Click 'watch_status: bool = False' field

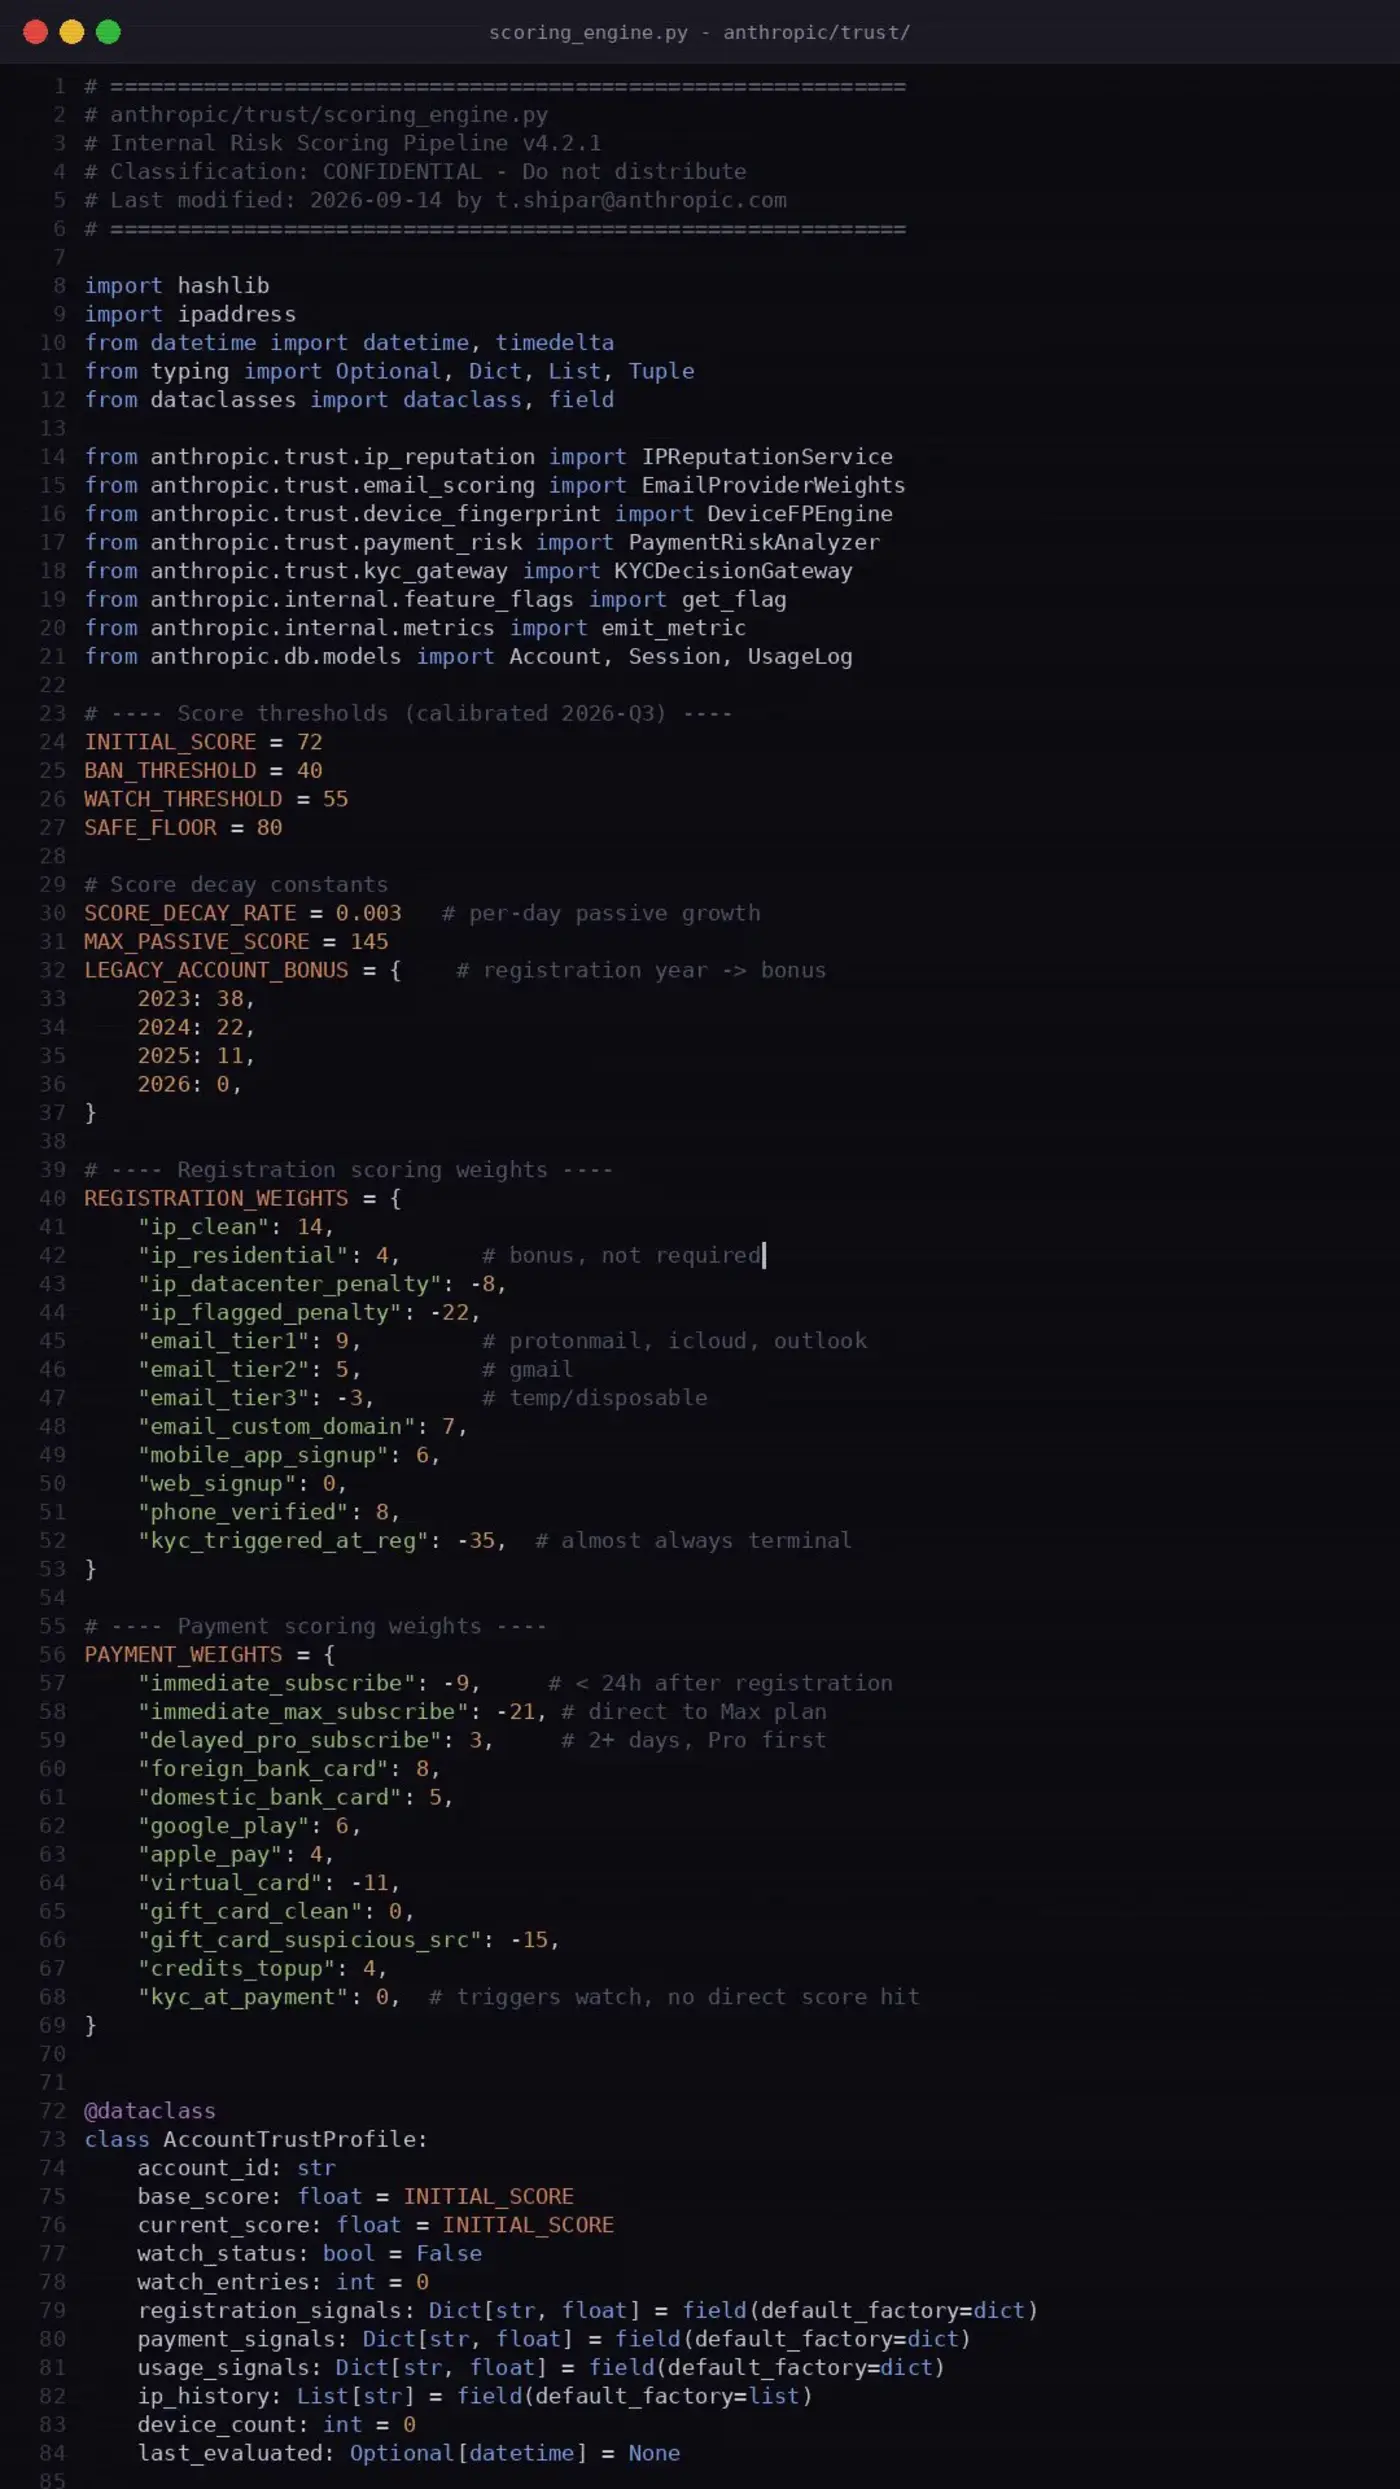click(310, 2253)
